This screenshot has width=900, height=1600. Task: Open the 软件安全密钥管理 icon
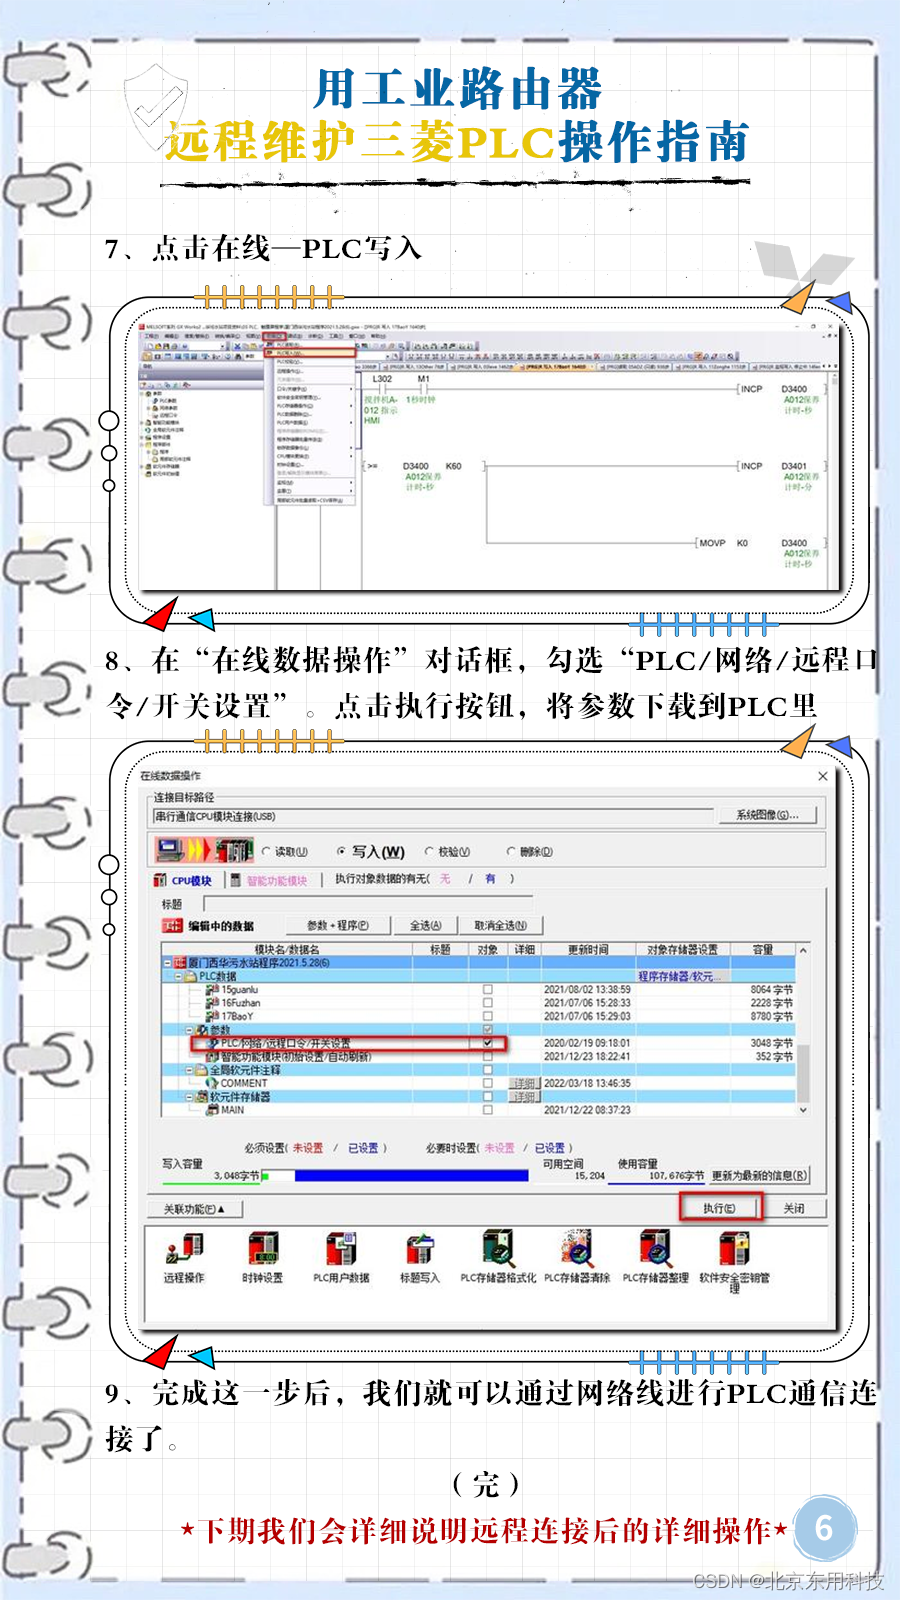(734, 1250)
